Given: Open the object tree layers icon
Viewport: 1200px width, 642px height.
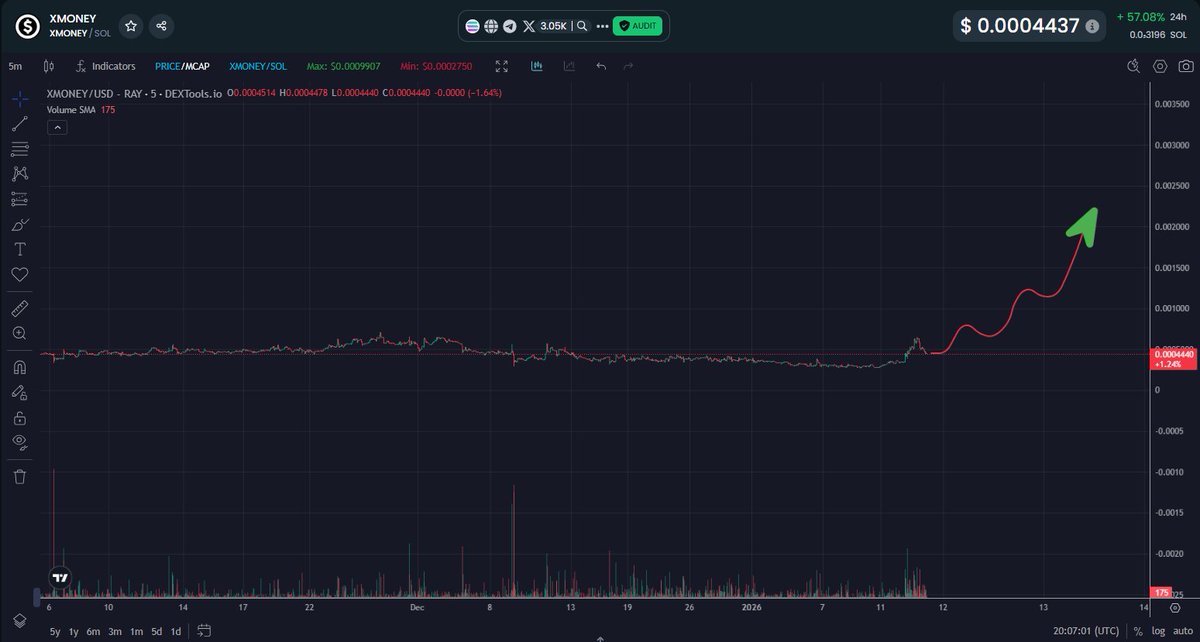Looking at the screenshot, I should [x=20, y=620].
